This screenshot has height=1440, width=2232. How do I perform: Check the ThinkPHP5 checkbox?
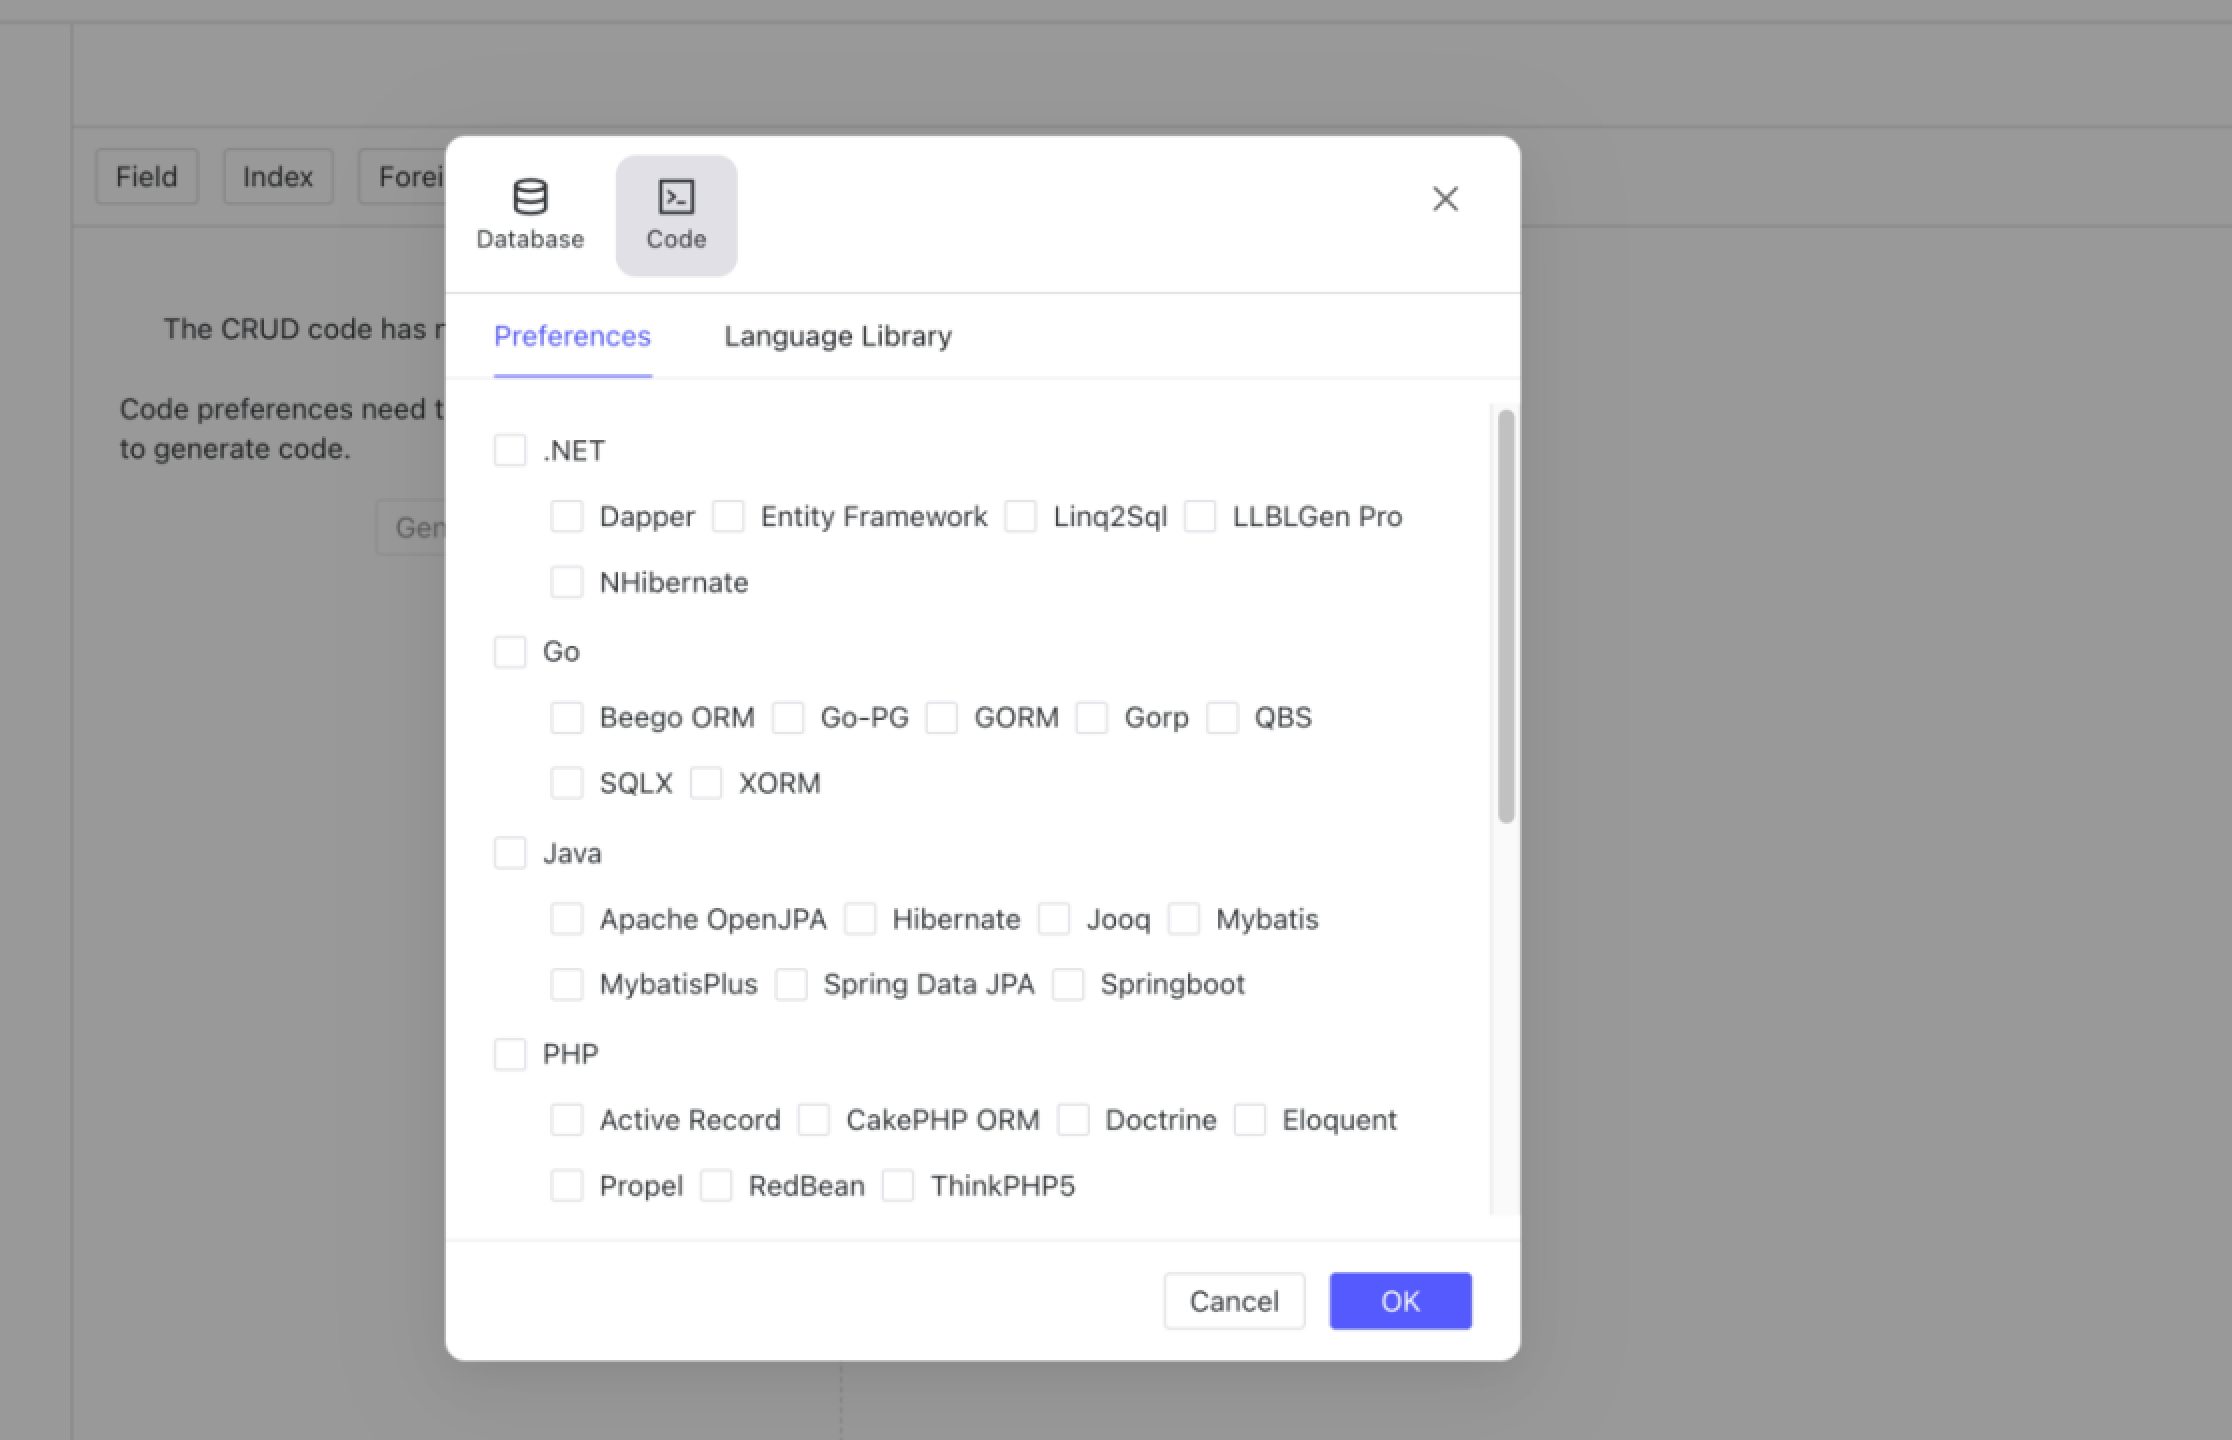tap(898, 1186)
